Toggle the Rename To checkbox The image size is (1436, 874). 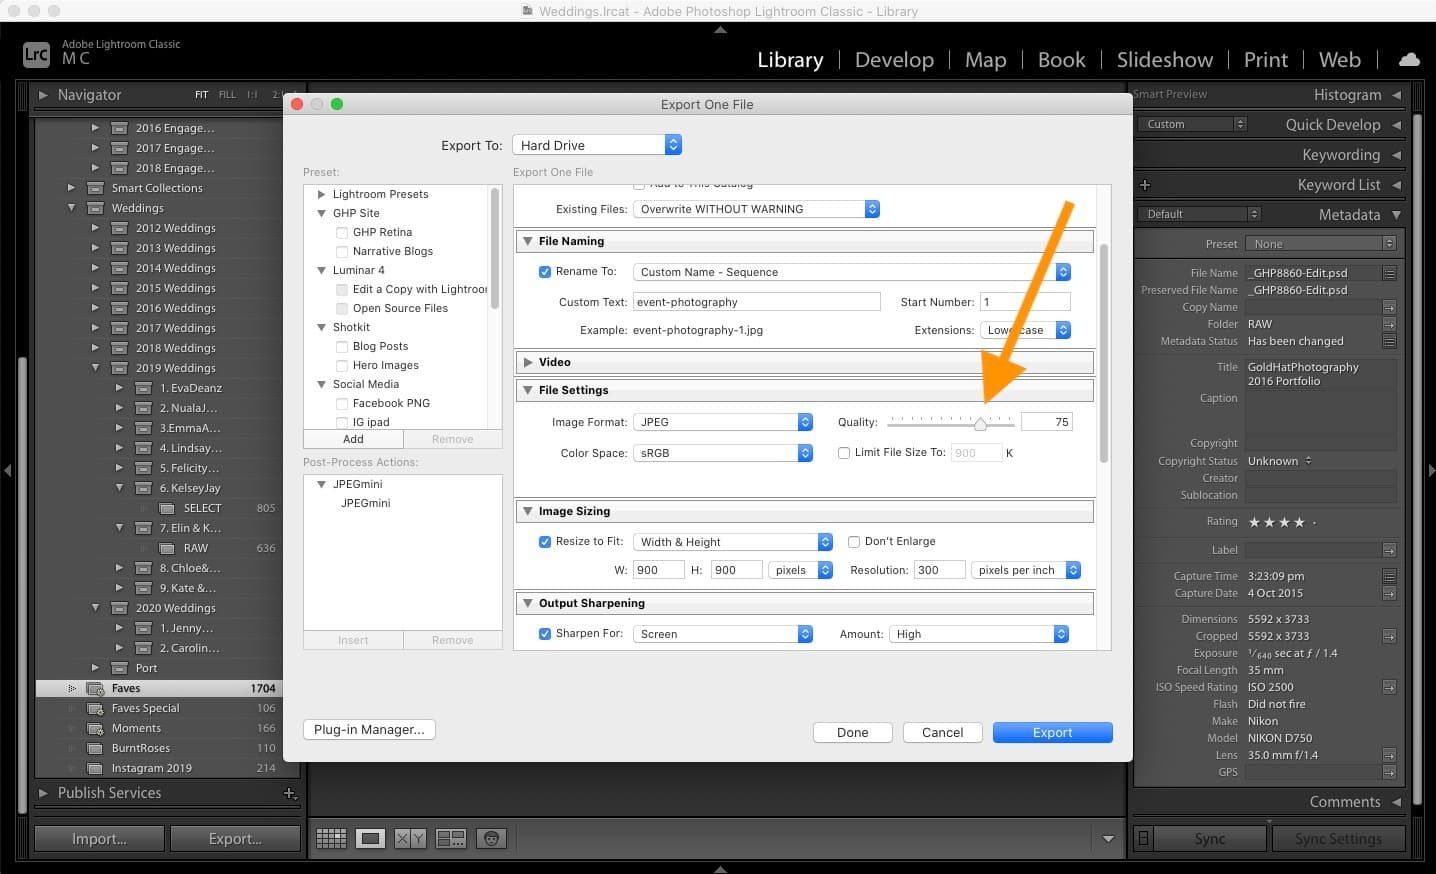[545, 272]
